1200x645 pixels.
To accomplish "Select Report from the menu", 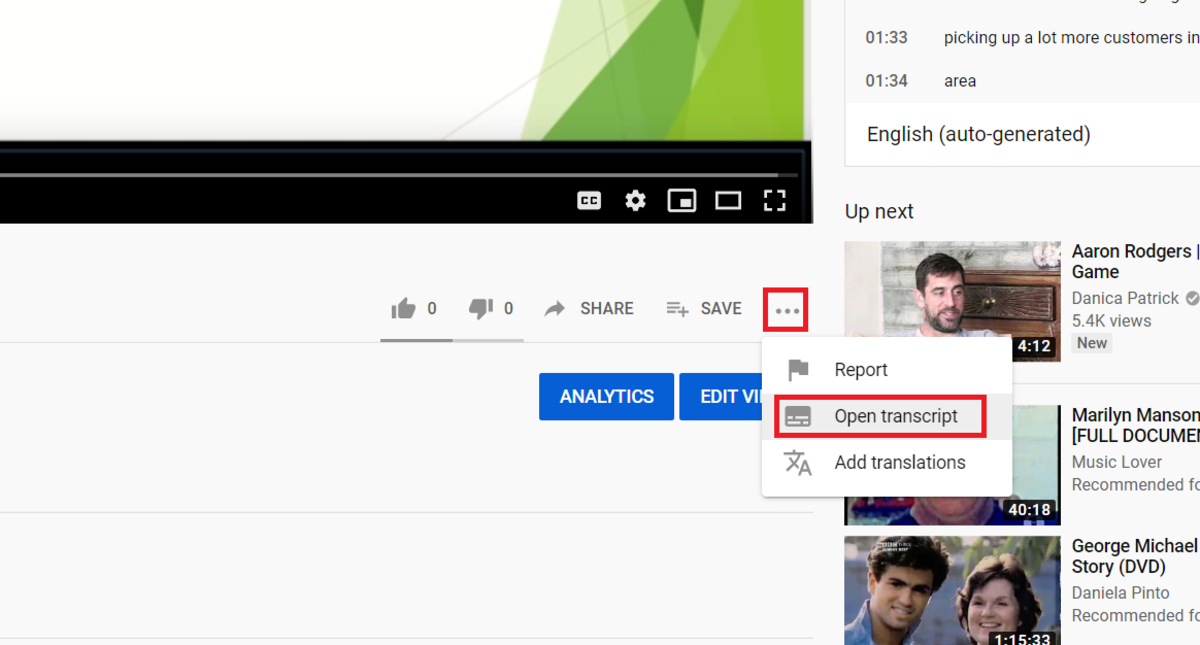I will (860, 370).
